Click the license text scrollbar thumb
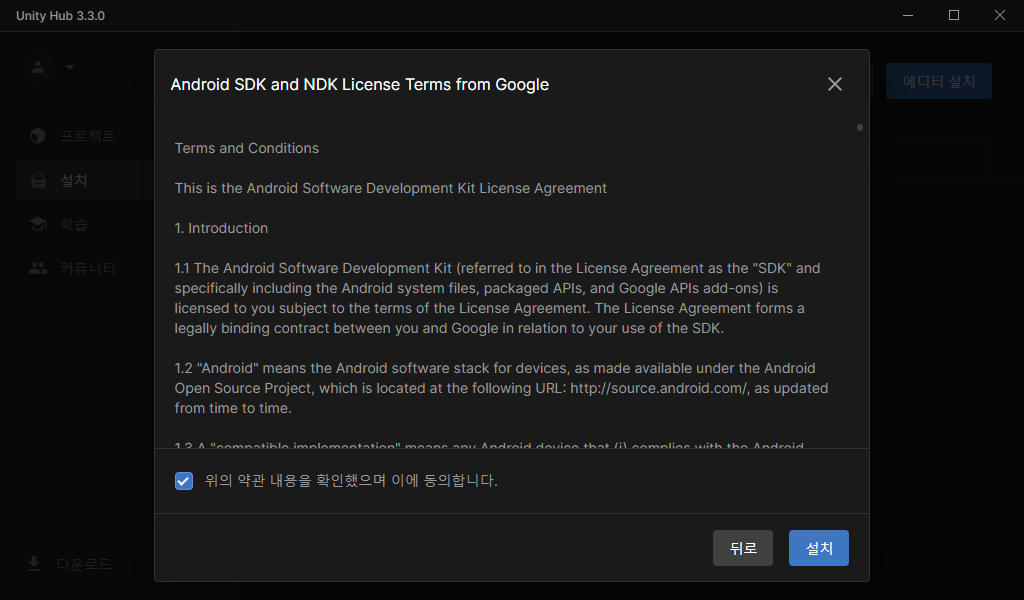Screen dimensions: 1024x600 click(859, 127)
